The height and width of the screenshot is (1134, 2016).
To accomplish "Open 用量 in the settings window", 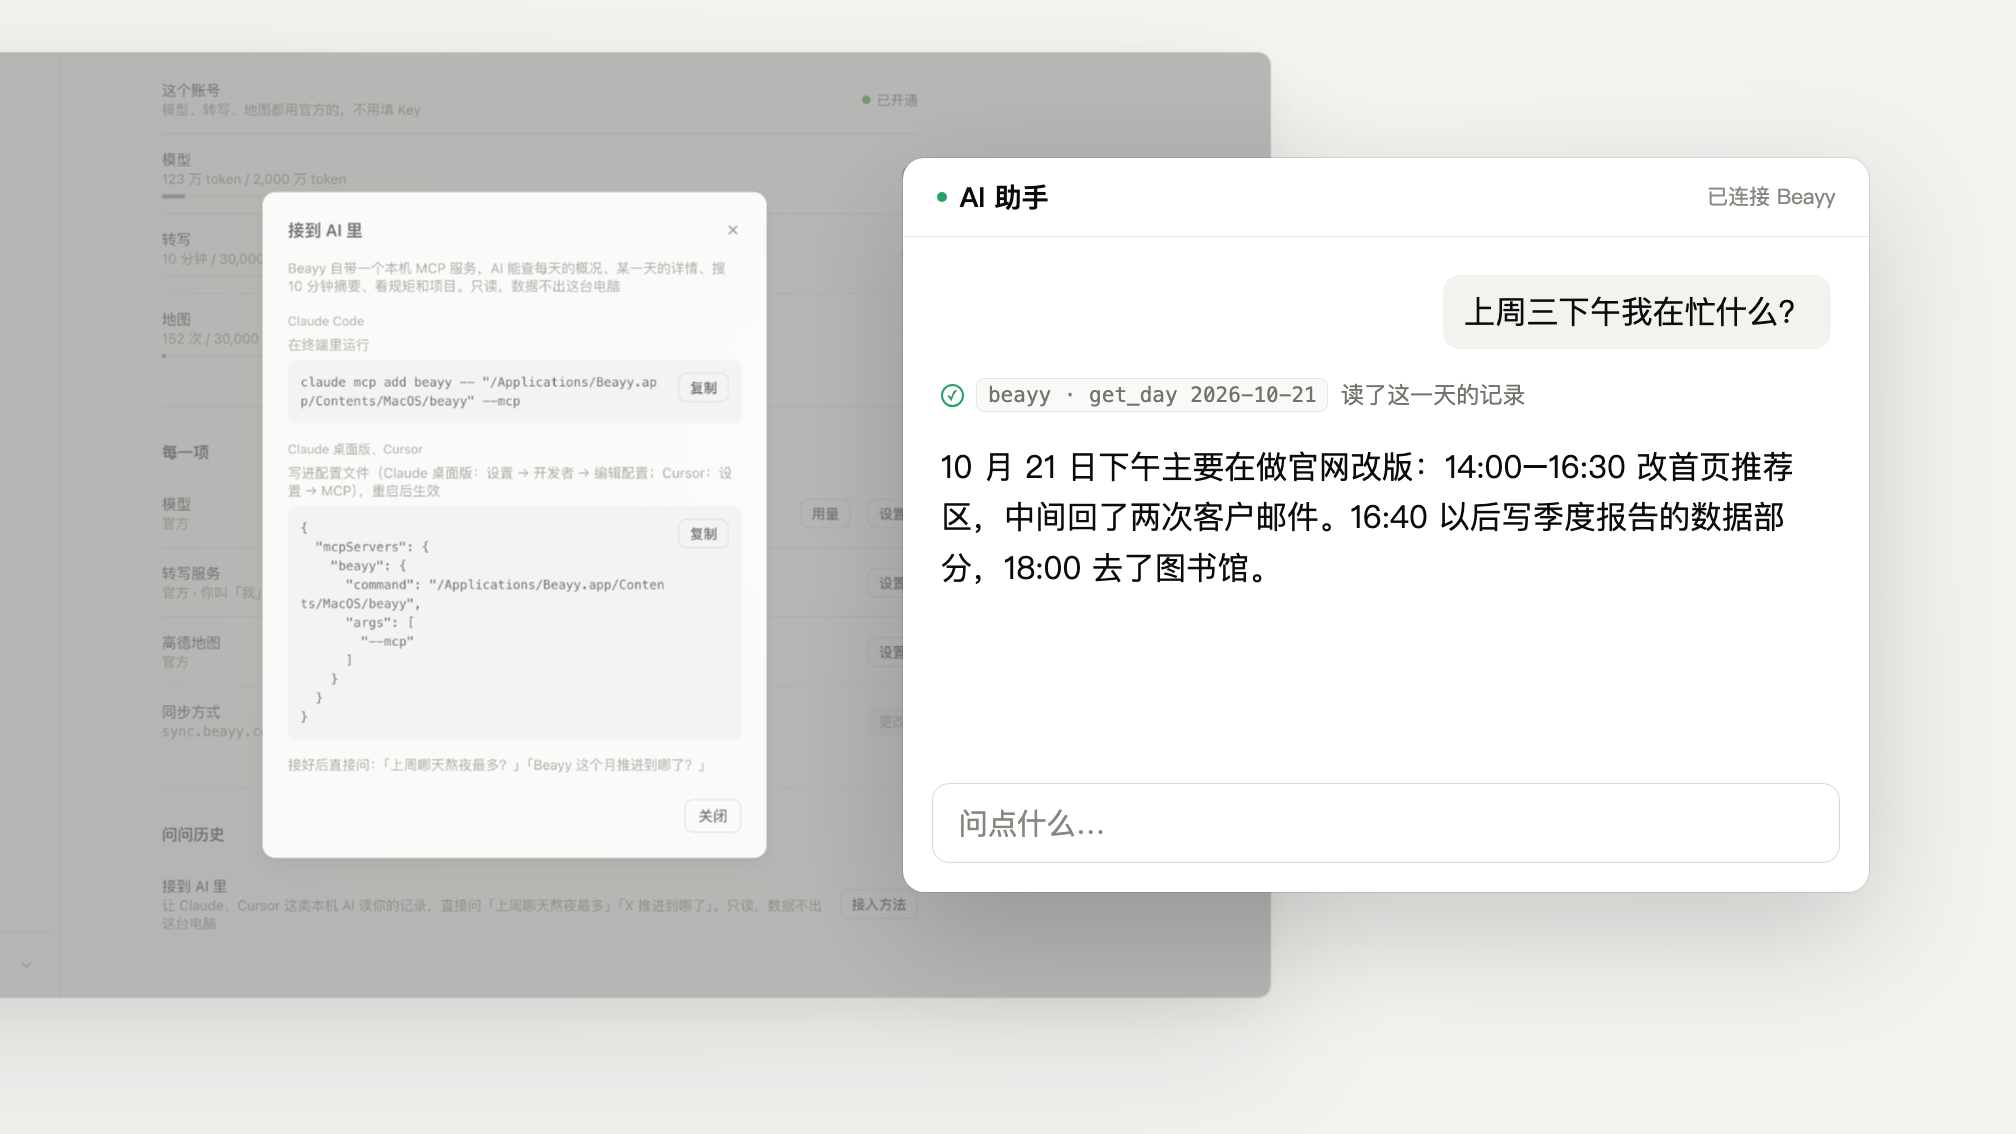I will (x=825, y=514).
